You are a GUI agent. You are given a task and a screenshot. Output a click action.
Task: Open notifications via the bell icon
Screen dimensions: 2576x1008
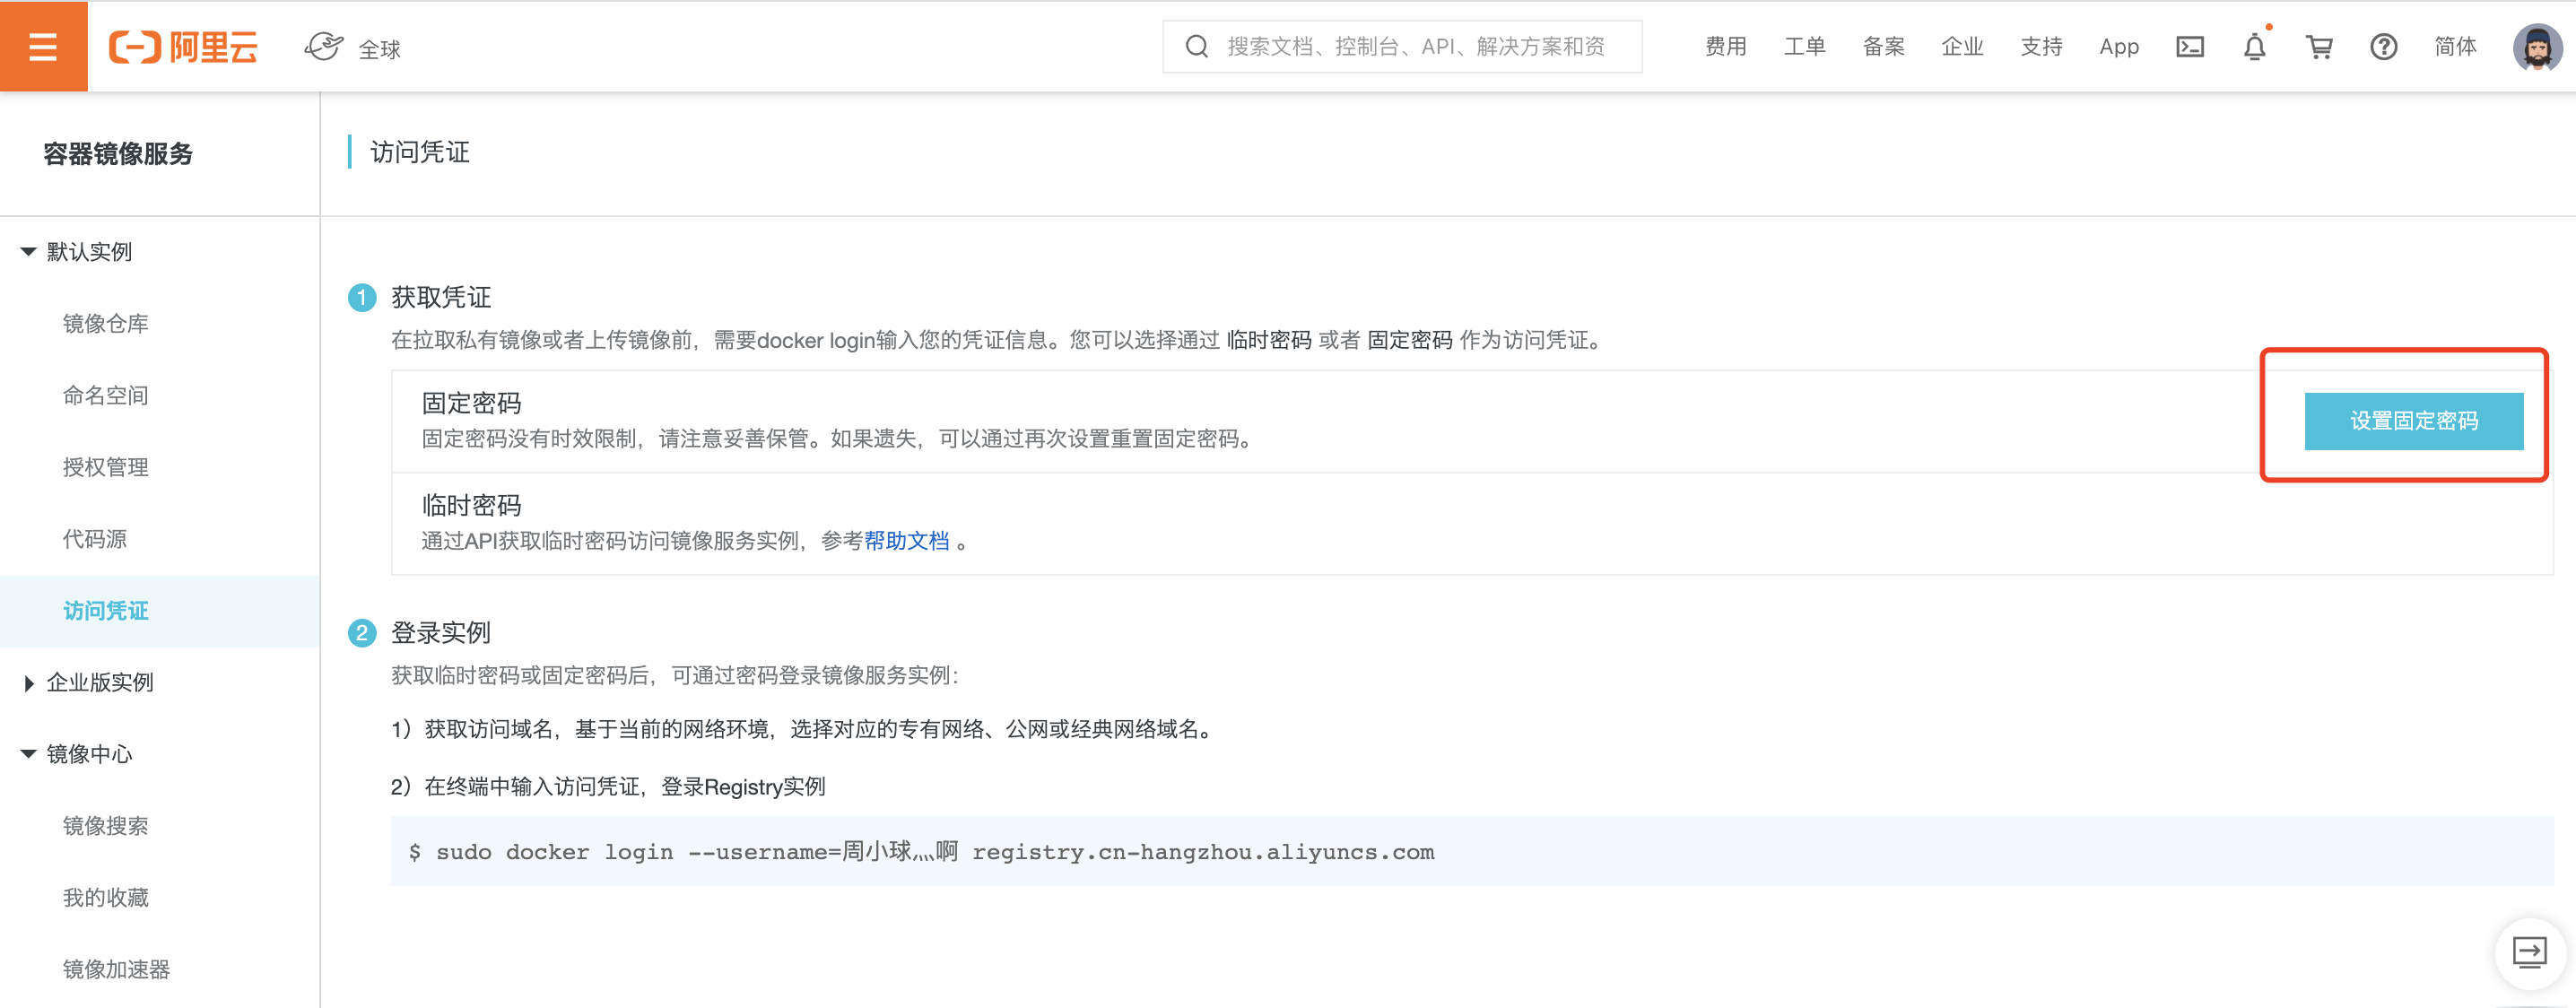pyautogui.click(x=2254, y=46)
